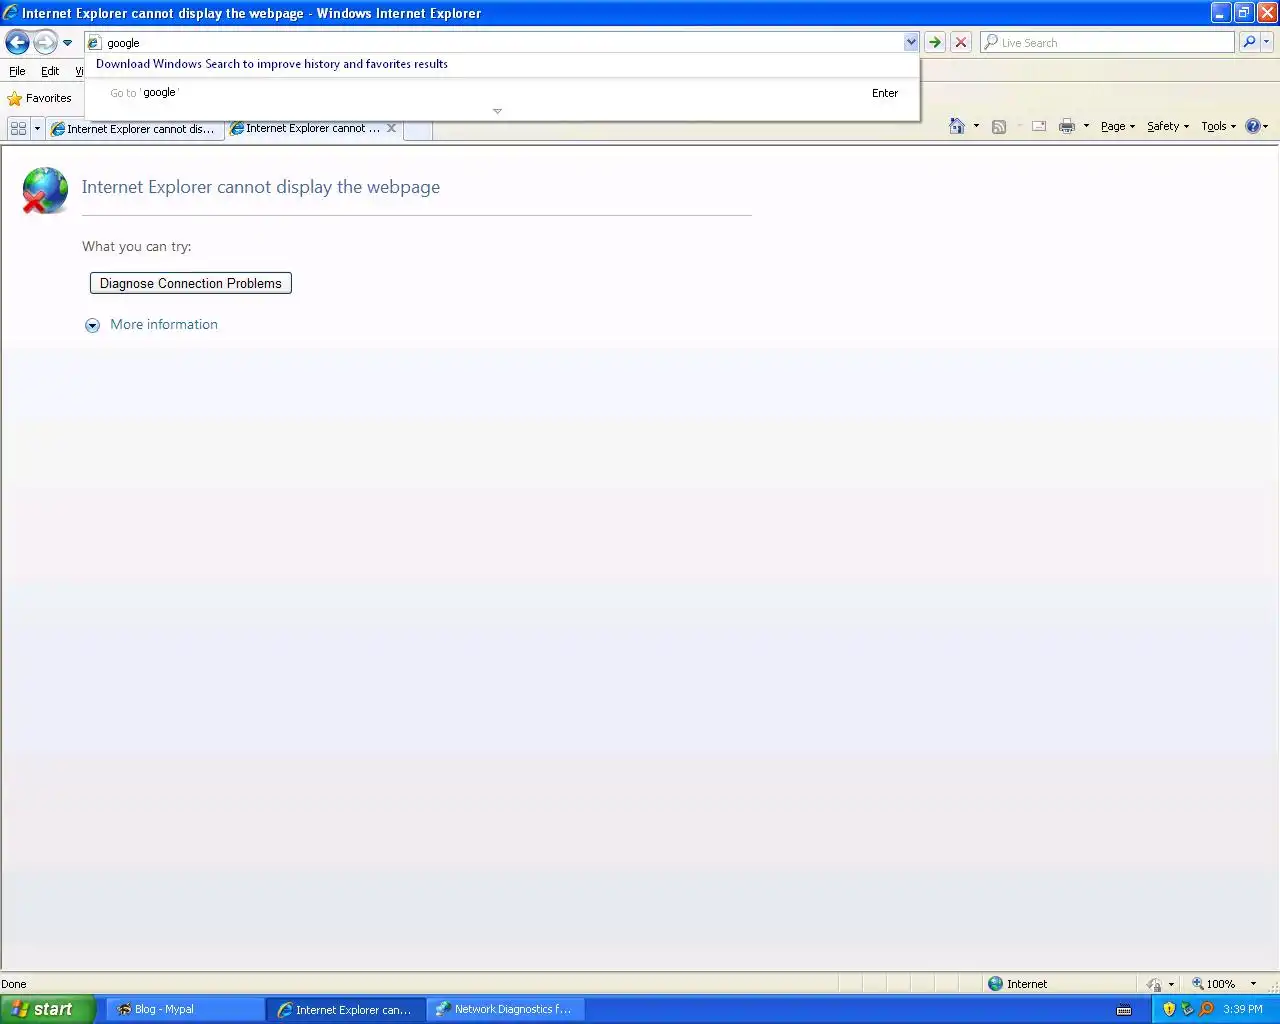This screenshot has height=1024, width=1280.
Task: Click the Print icon
Action: 1067,126
